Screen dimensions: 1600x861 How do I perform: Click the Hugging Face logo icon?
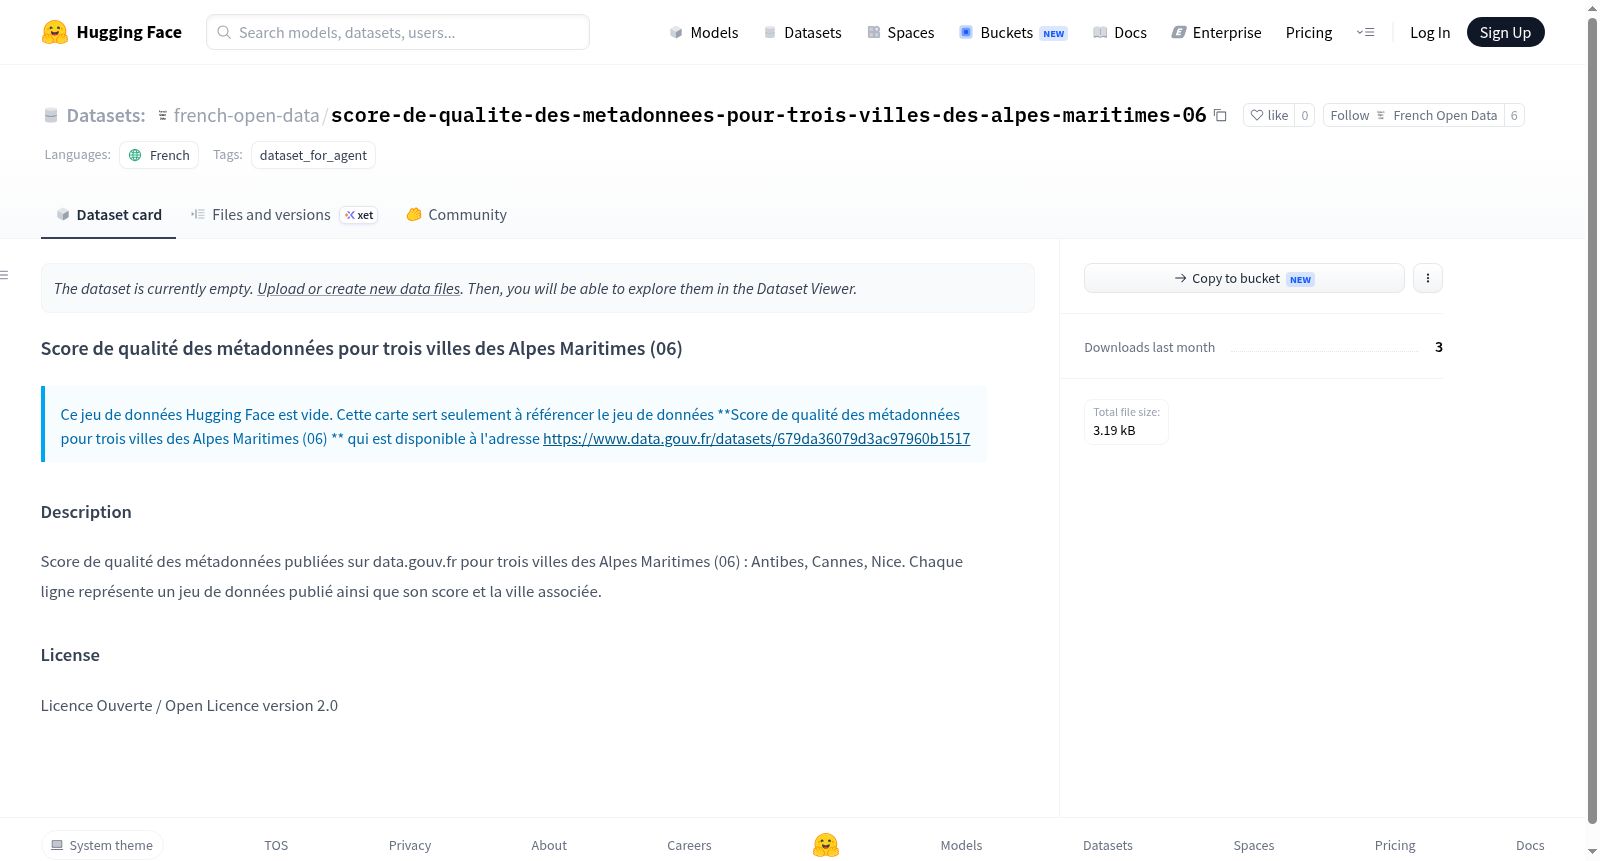pyautogui.click(x=55, y=32)
